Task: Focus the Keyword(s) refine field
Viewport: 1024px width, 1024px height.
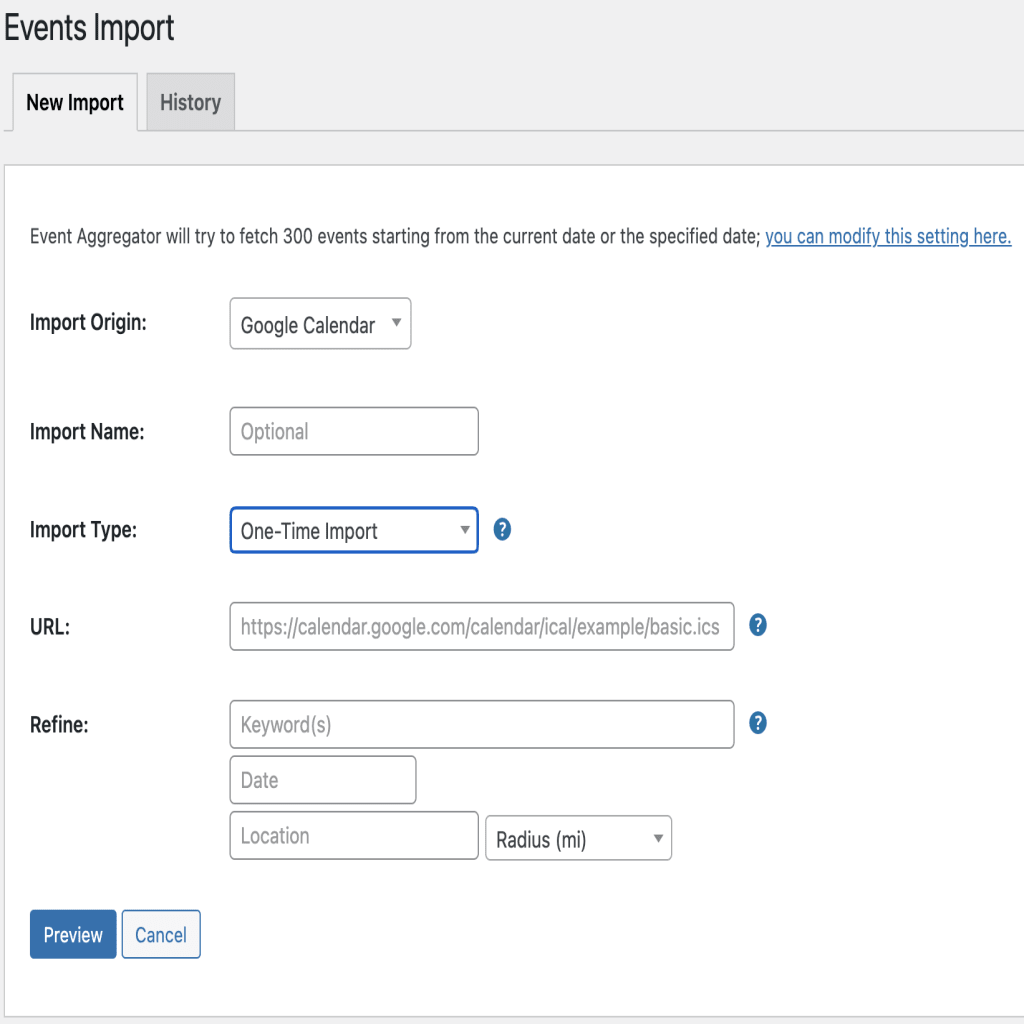Action: pyautogui.click(x=482, y=724)
